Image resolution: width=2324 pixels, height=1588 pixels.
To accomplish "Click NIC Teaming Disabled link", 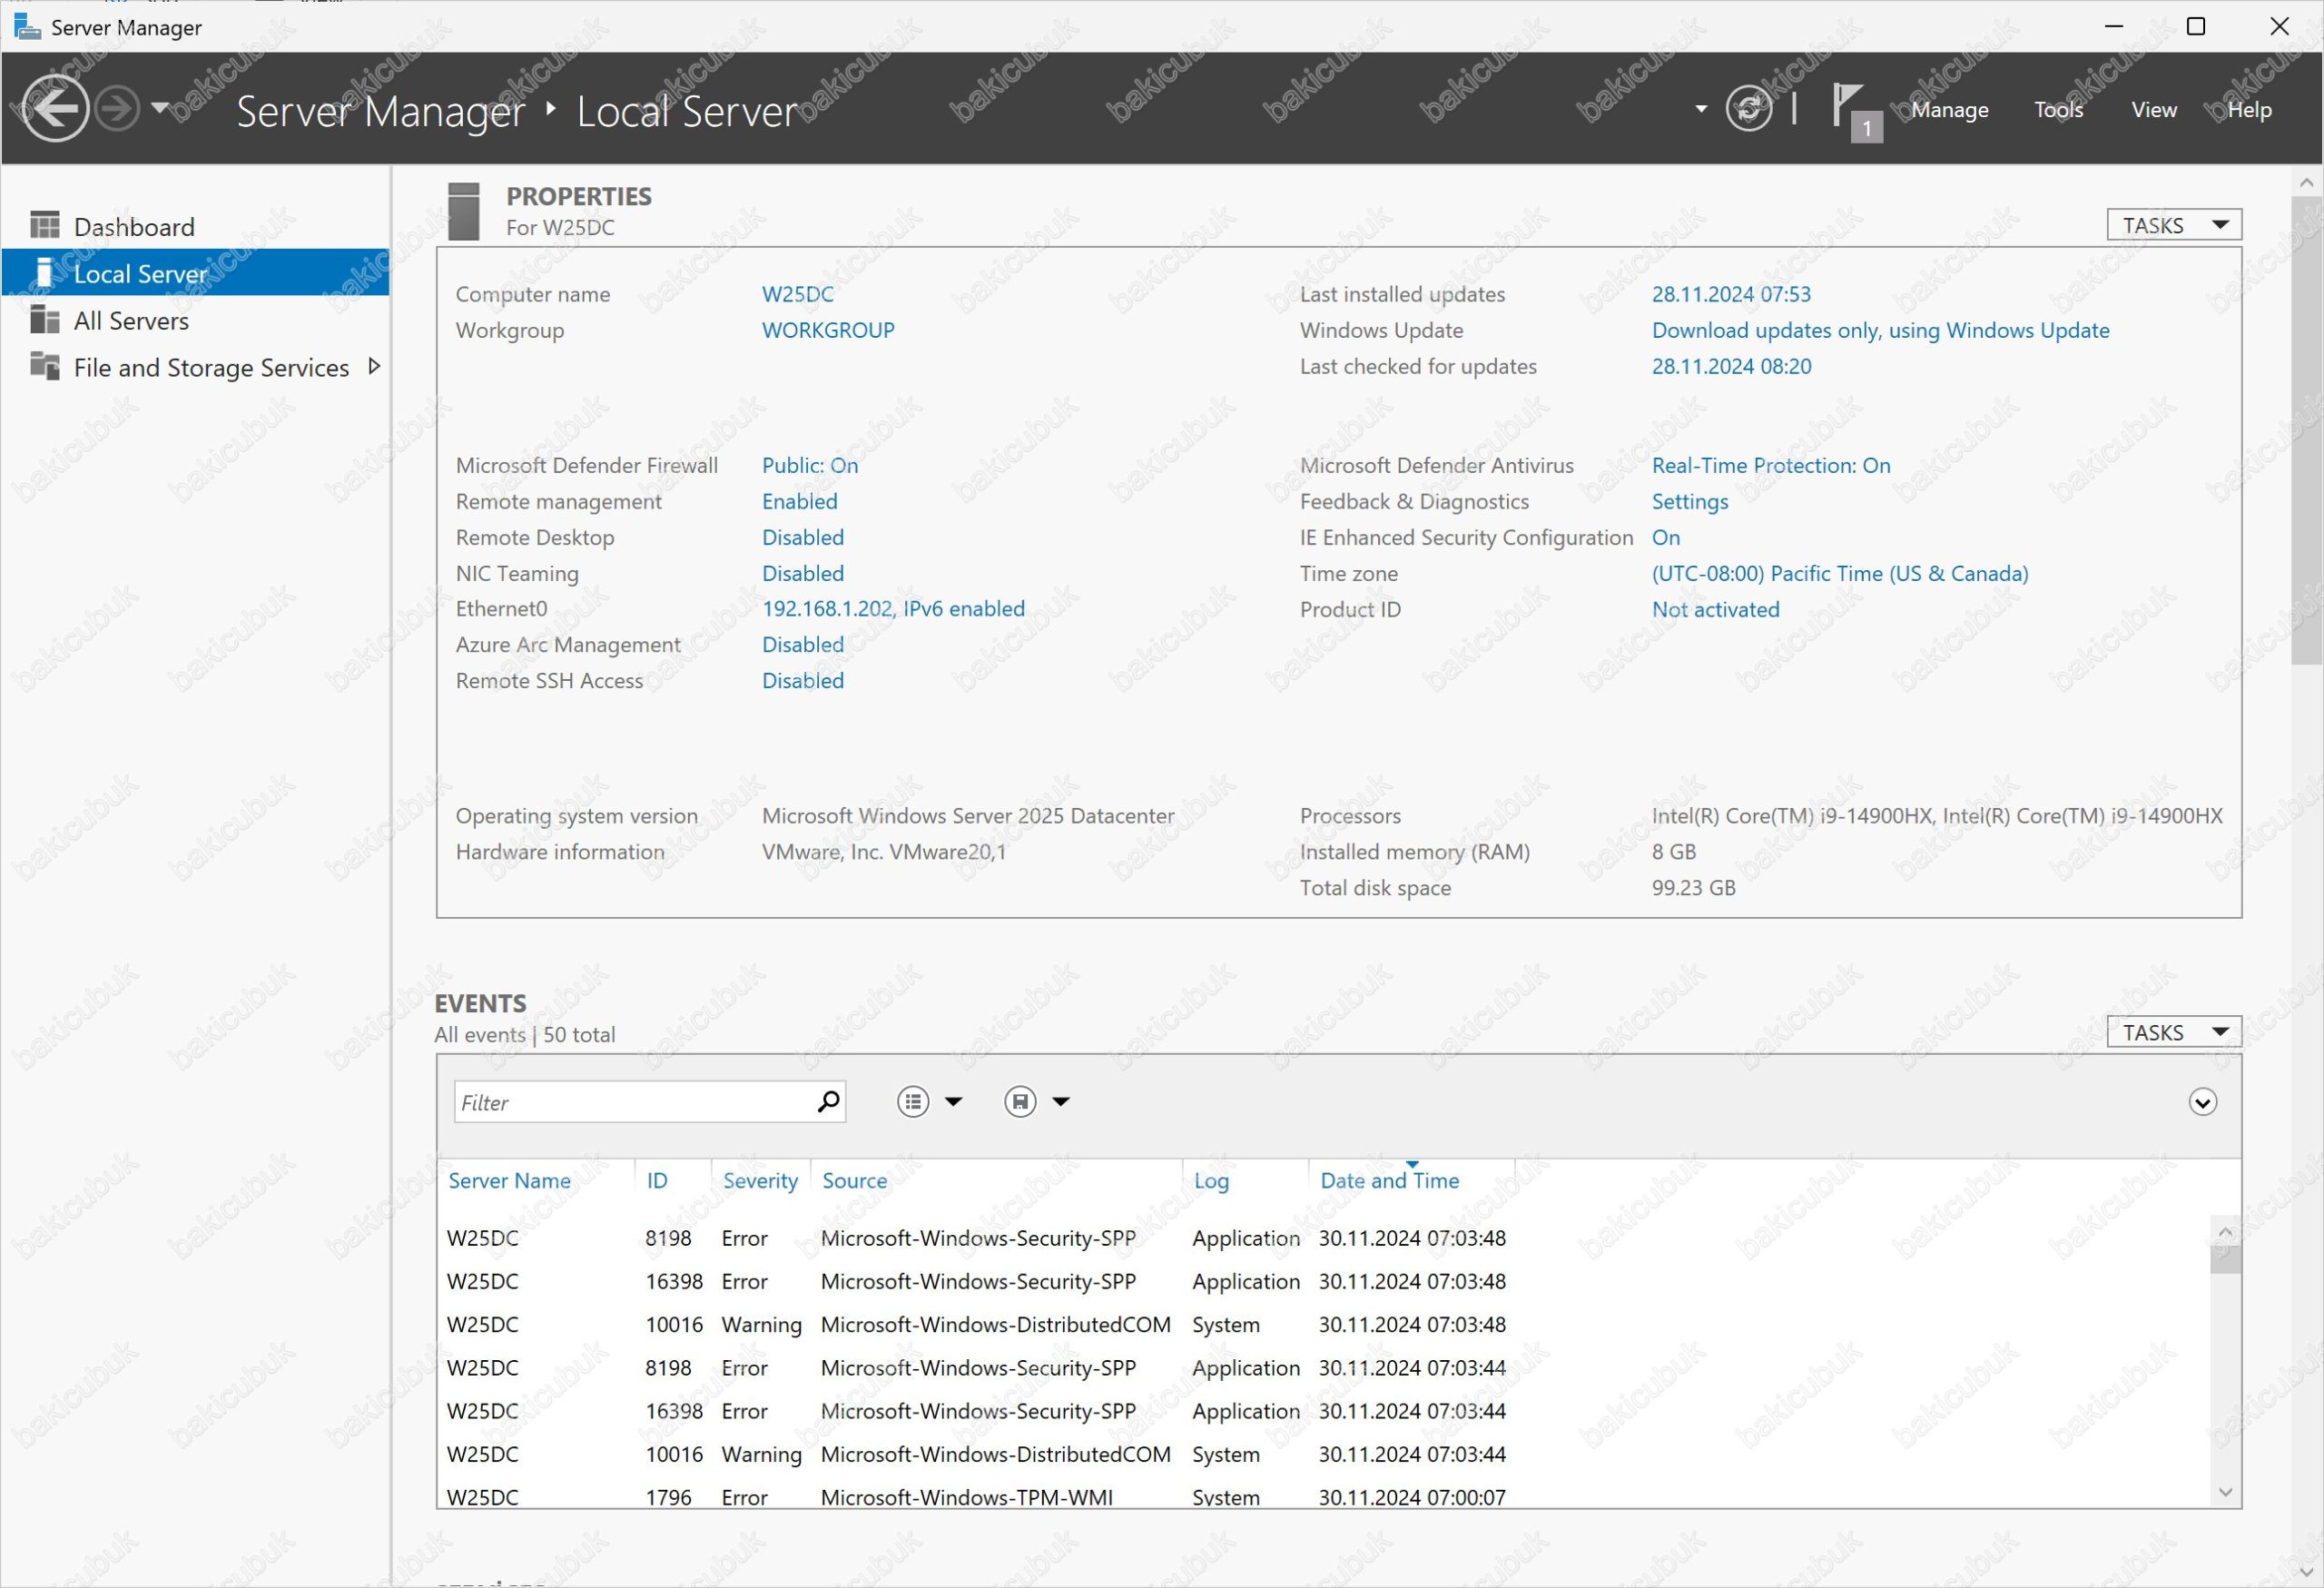I will tap(803, 573).
